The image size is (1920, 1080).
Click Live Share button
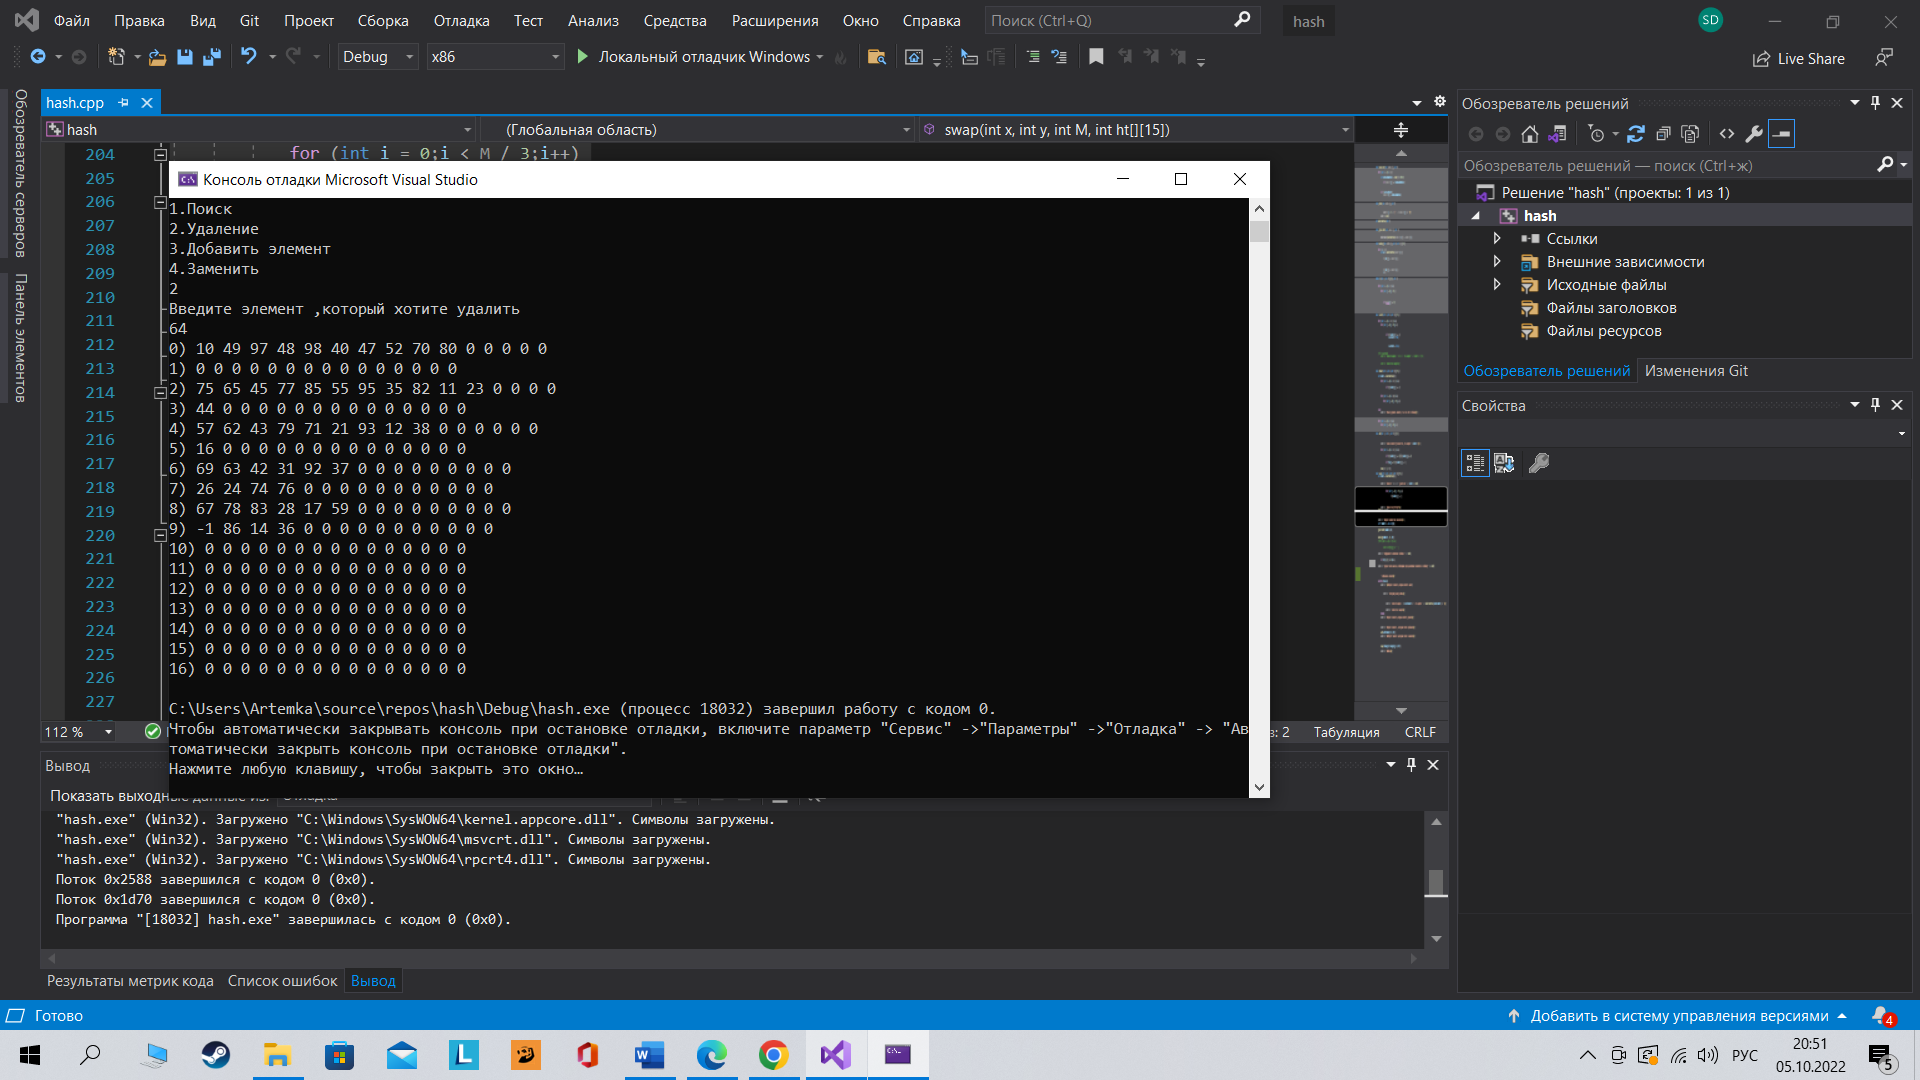(x=1798, y=59)
